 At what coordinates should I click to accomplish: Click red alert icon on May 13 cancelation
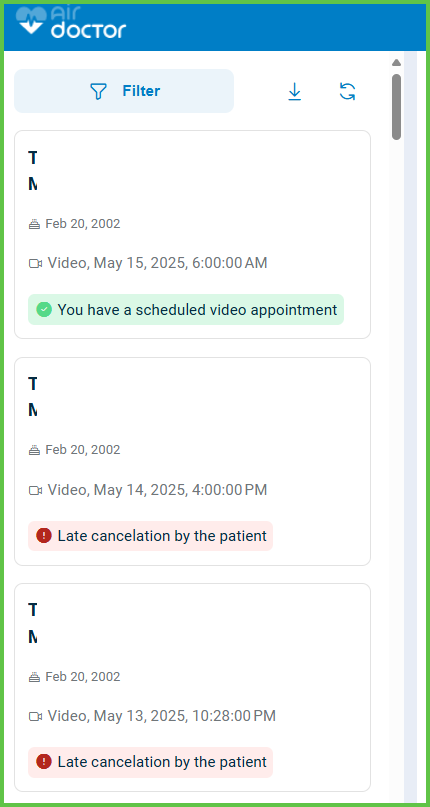pos(44,762)
